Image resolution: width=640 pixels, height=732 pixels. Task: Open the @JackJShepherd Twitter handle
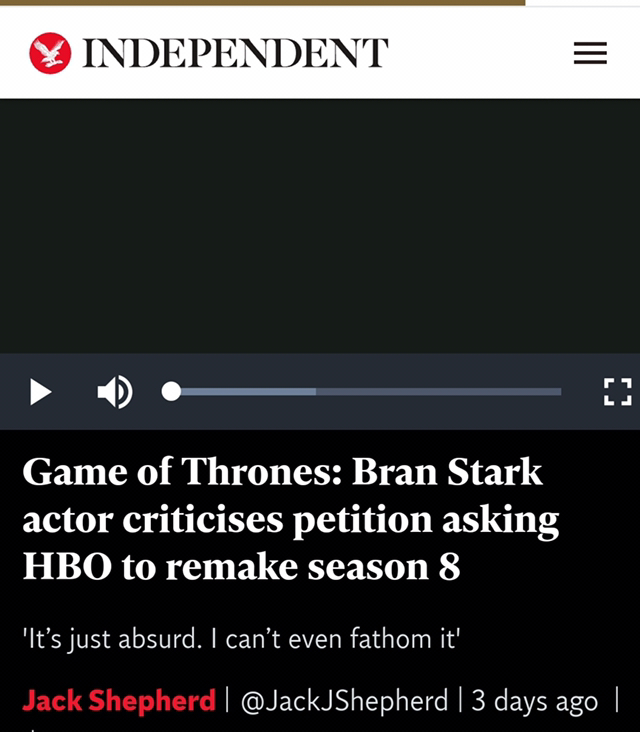345,701
